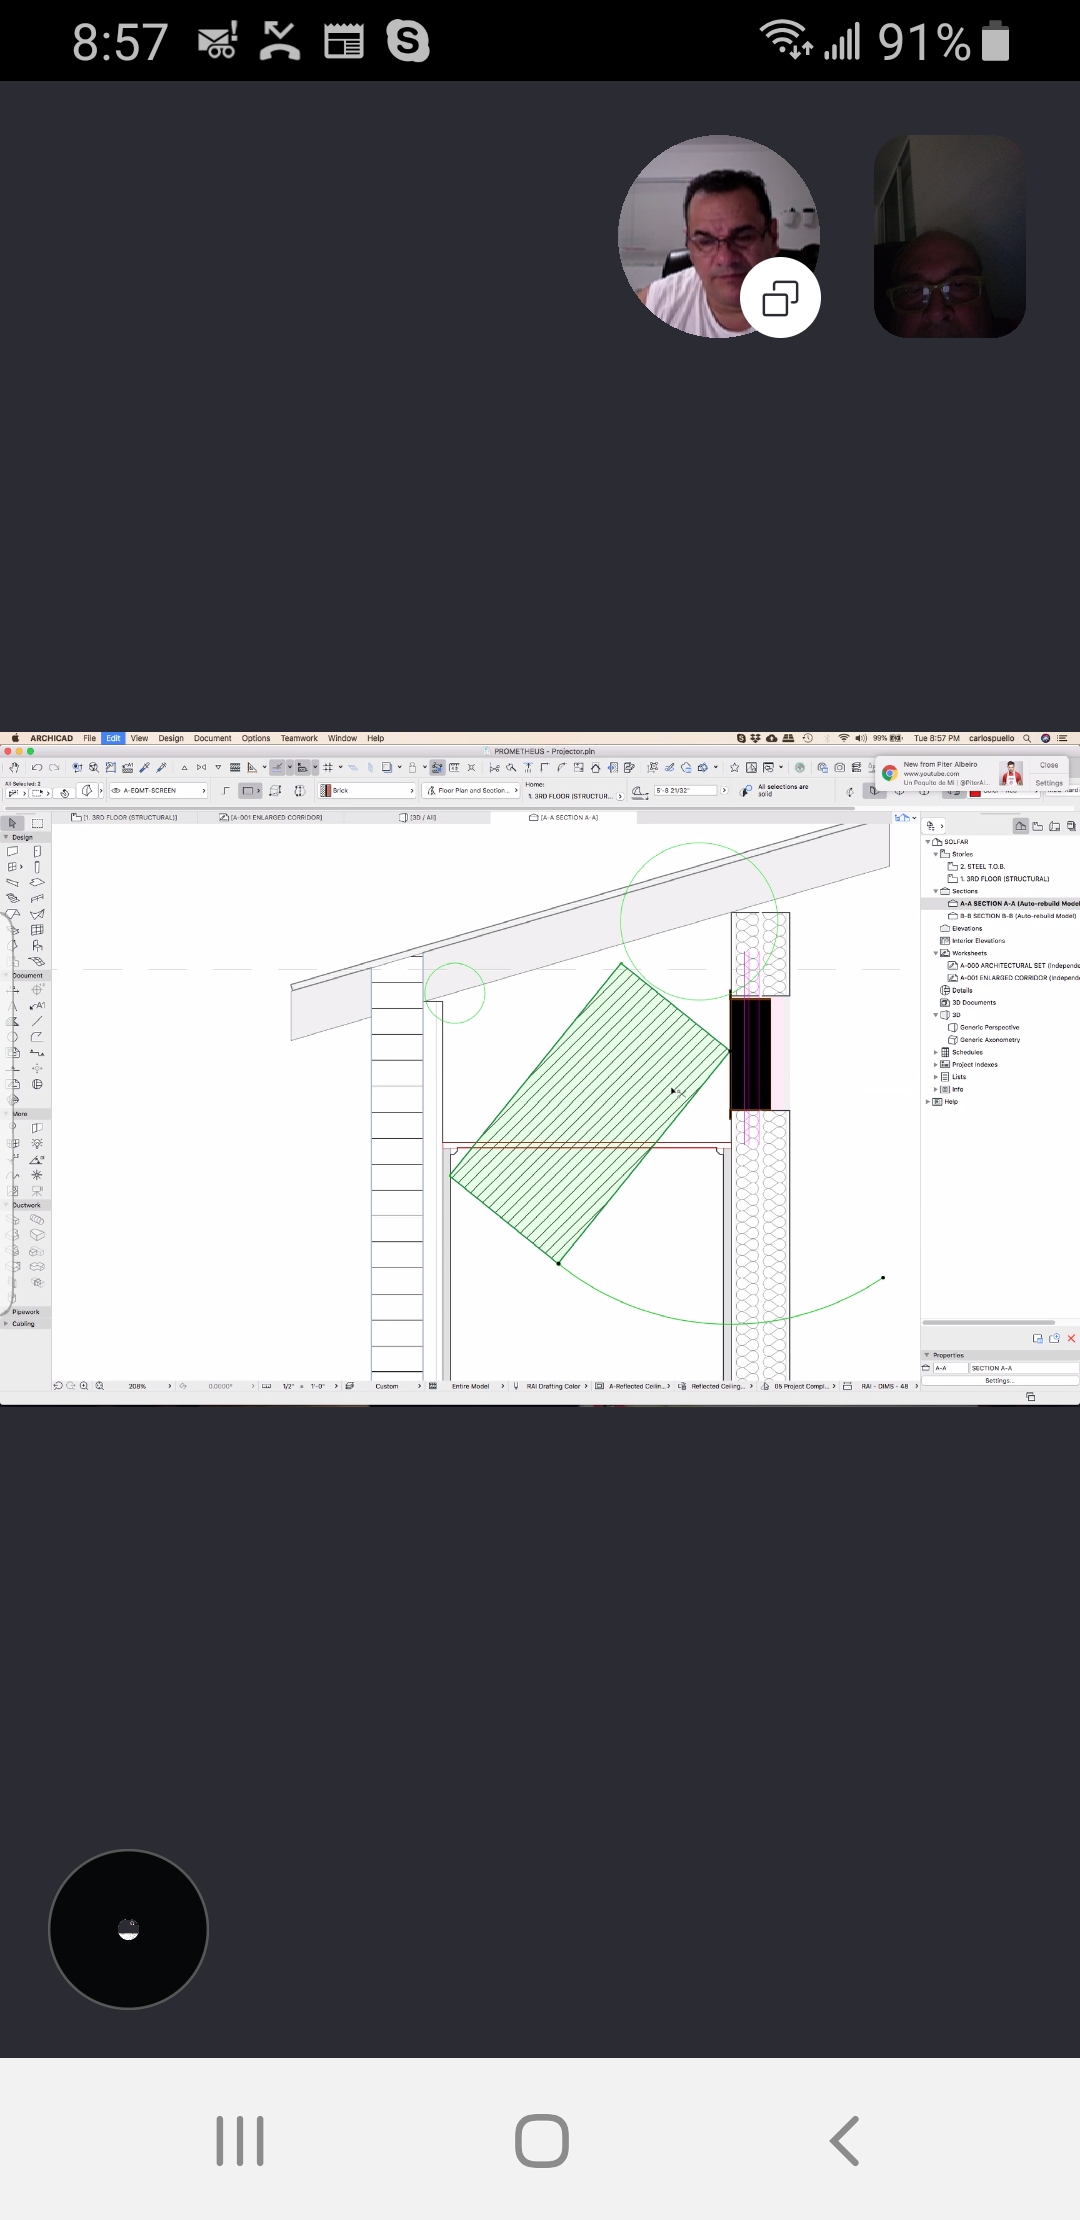Viewport: 1080px width, 2220px height.
Task: Select the Arrow tool in ArchiCAD toolbox
Action: [13, 823]
